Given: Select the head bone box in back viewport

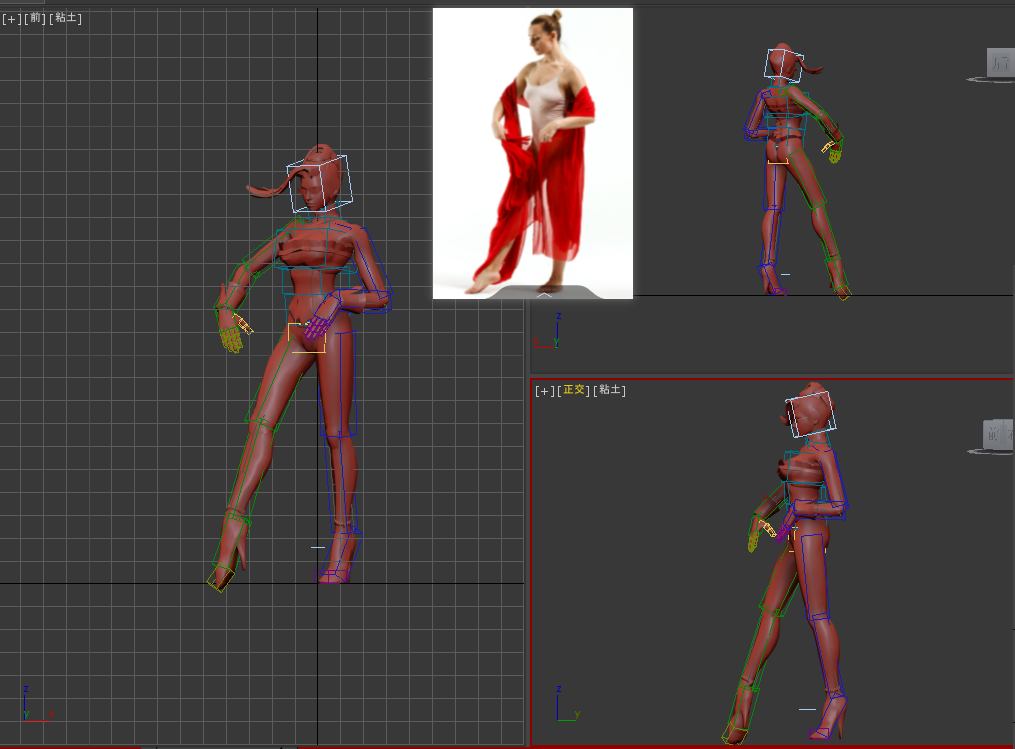Looking at the screenshot, I should point(783,63).
